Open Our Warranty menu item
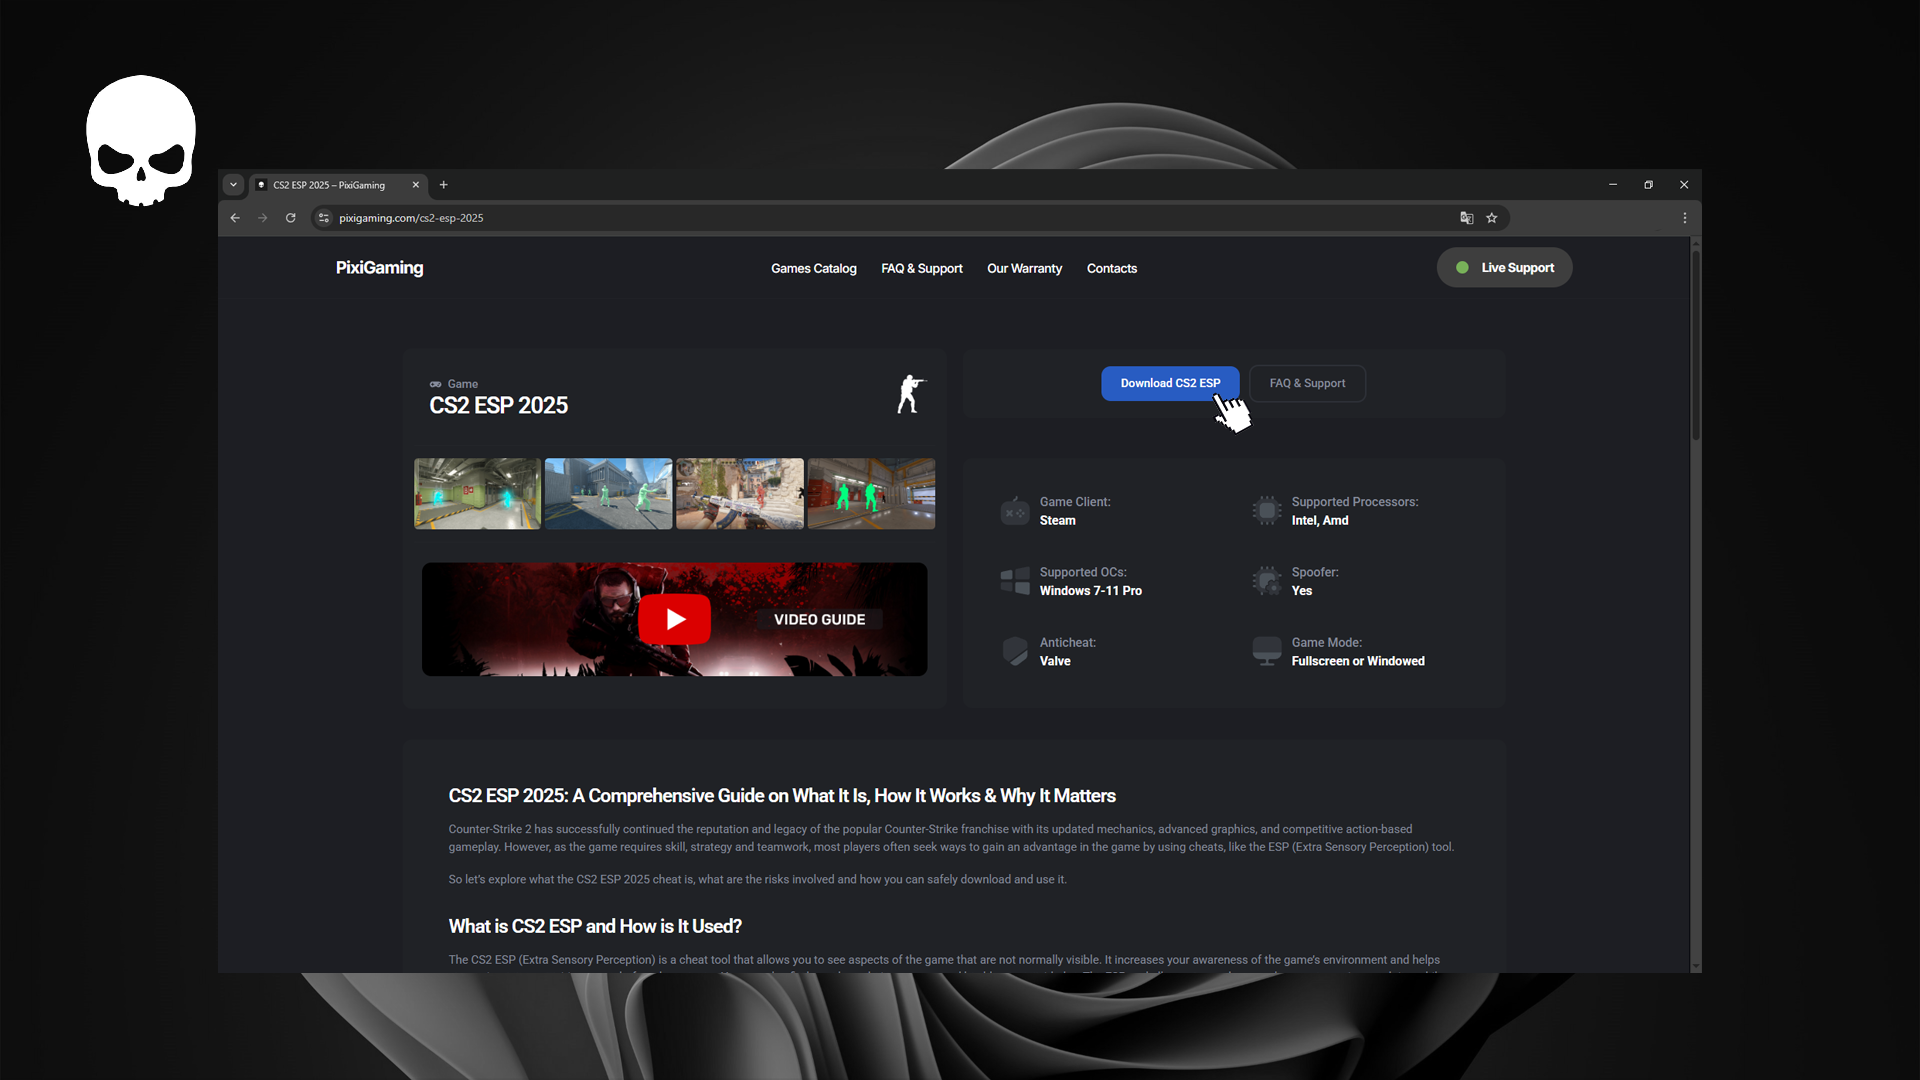Viewport: 1920px width, 1080px height. (x=1024, y=269)
